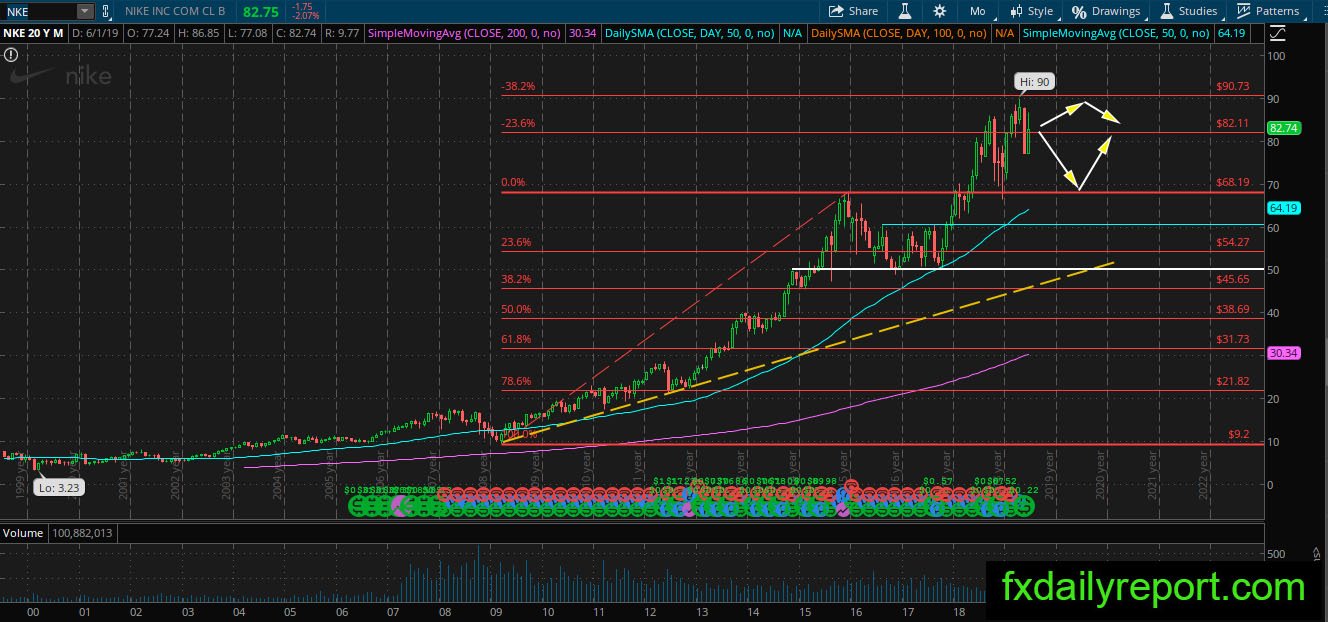1328x622 pixels.
Task: Click the $82.11 Fibonacci level label
Action: [x=1233, y=123]
